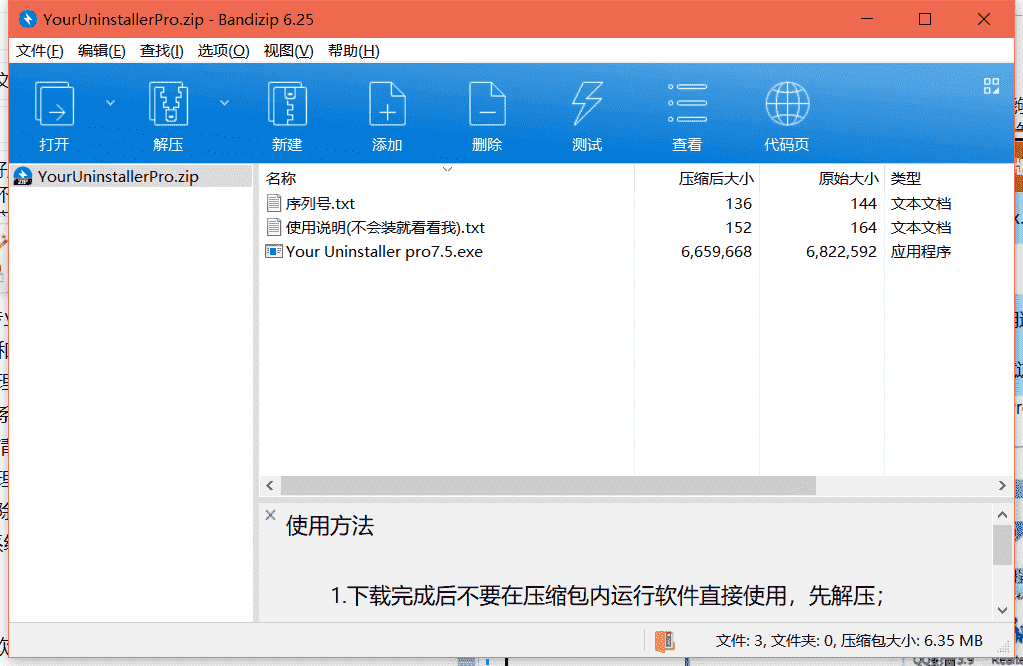Click the status bar text 文件: 3, 文件夹: 0

(x=775, y=641)
